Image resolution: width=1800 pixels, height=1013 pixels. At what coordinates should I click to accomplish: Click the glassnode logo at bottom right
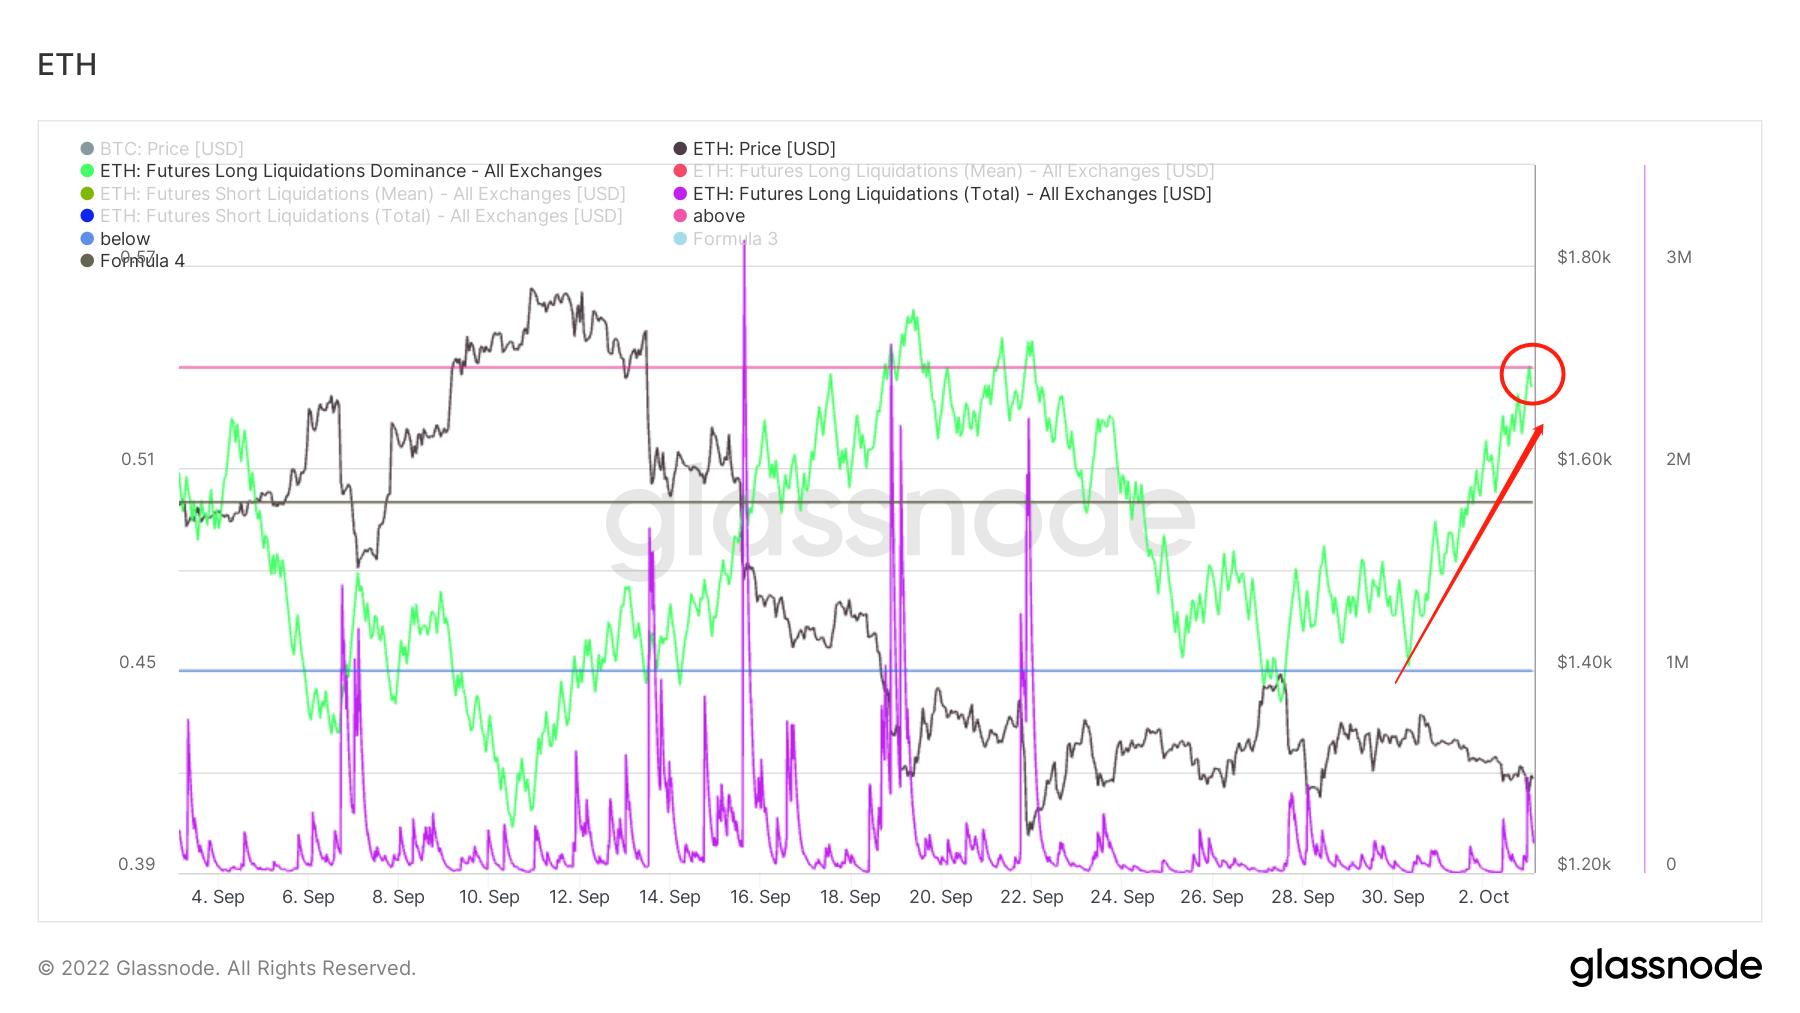click(x=1665, y=967)
